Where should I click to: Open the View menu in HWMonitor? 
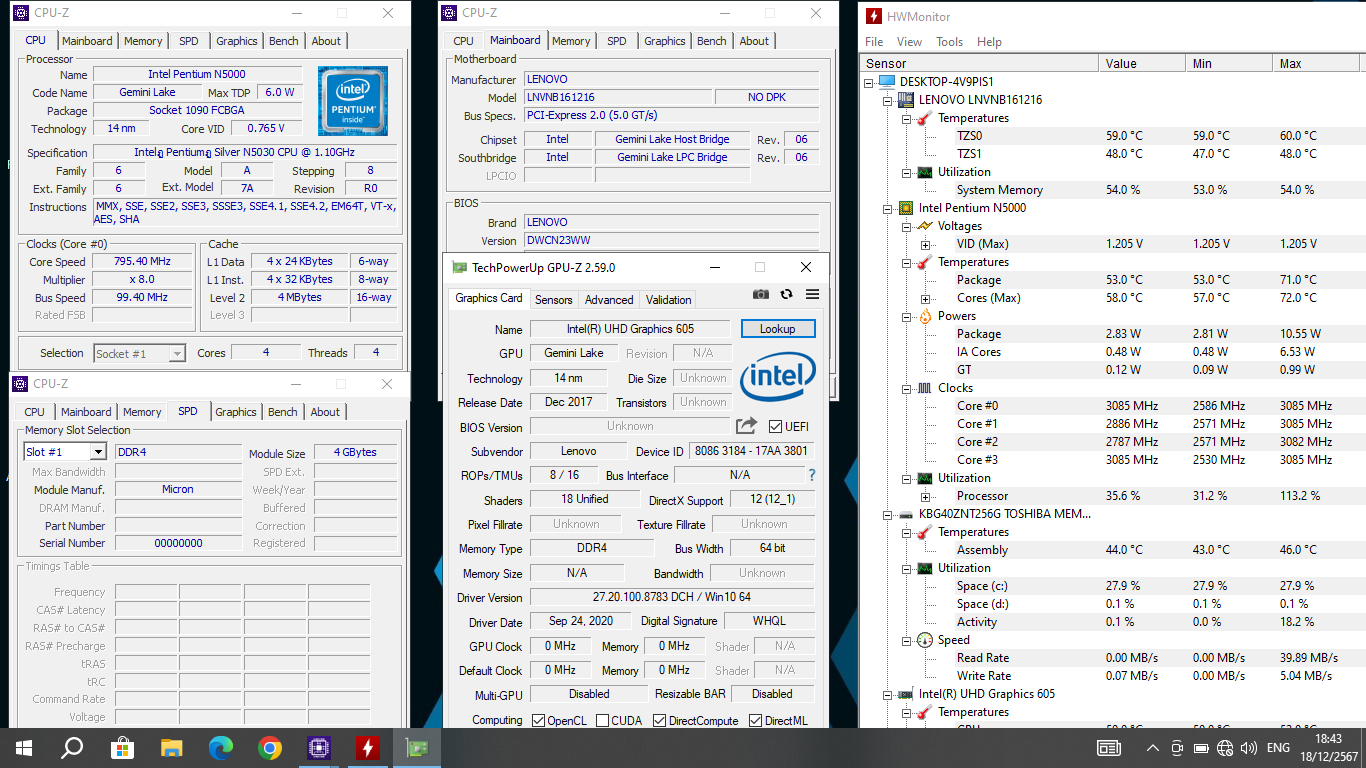[909, 42]
